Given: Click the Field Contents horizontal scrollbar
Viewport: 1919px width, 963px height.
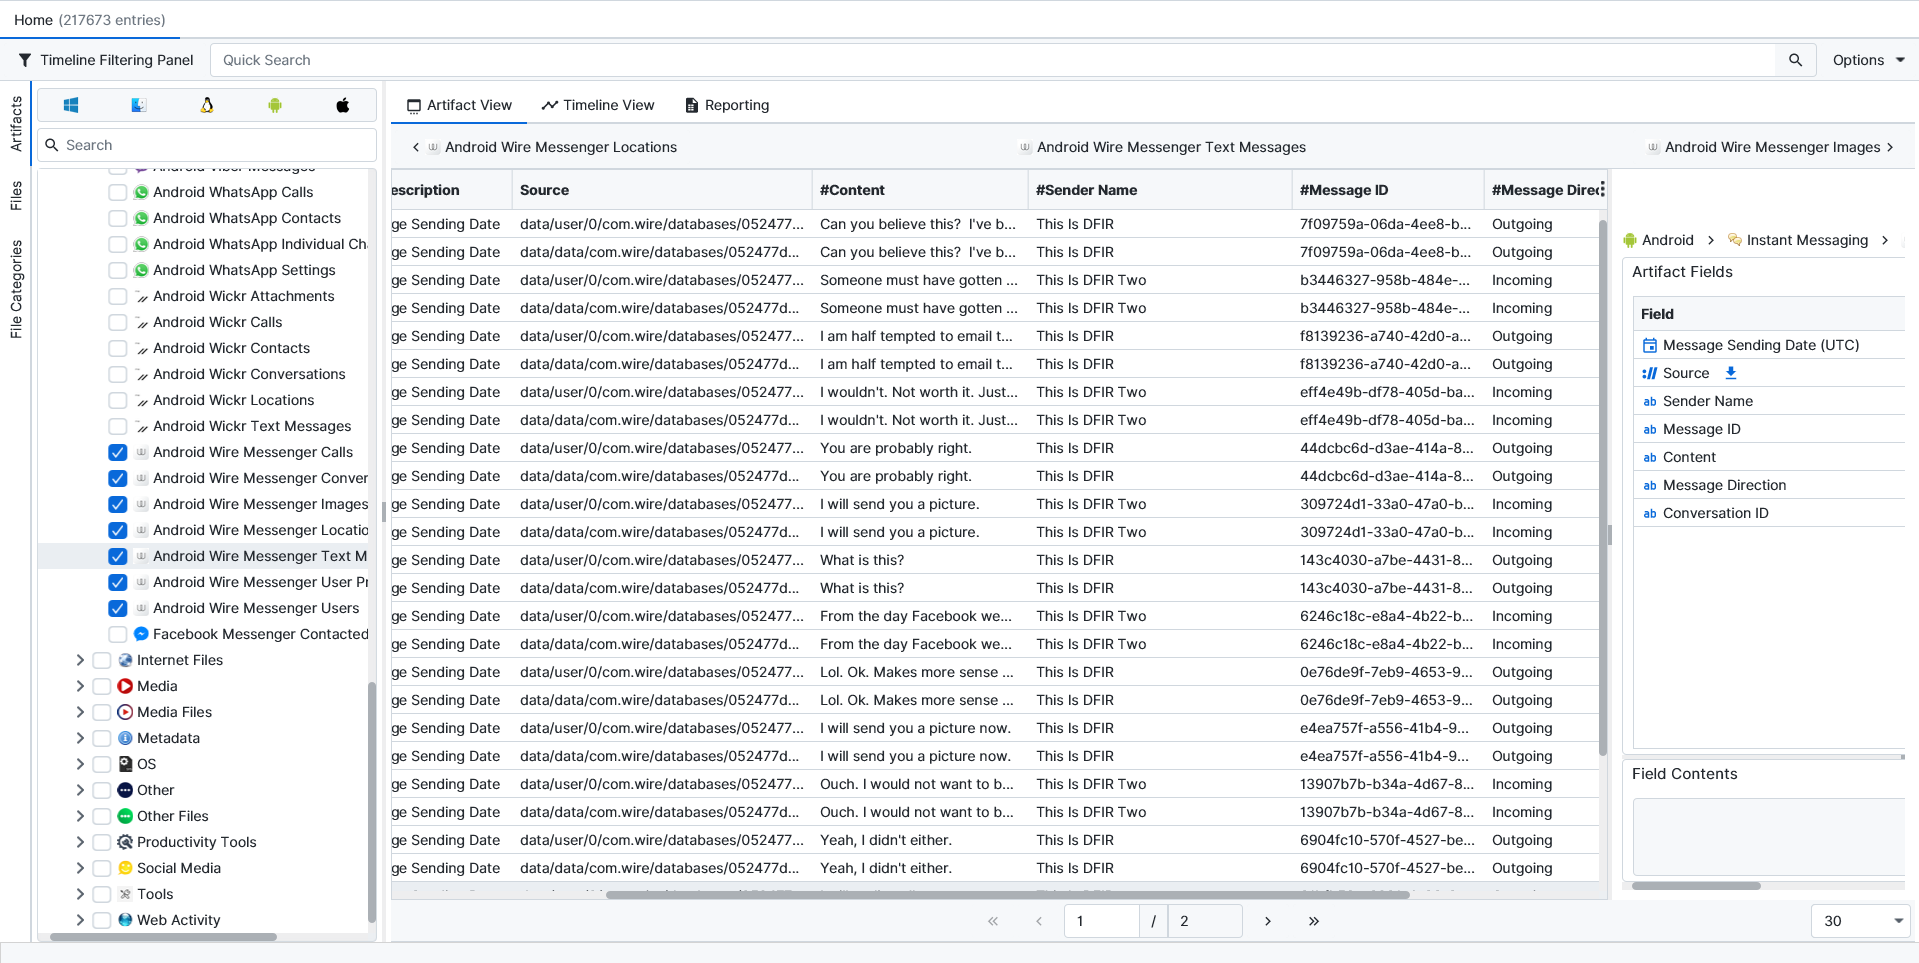Looking at the screenshot, I should pyautogui.click(x=1696, y=886).
